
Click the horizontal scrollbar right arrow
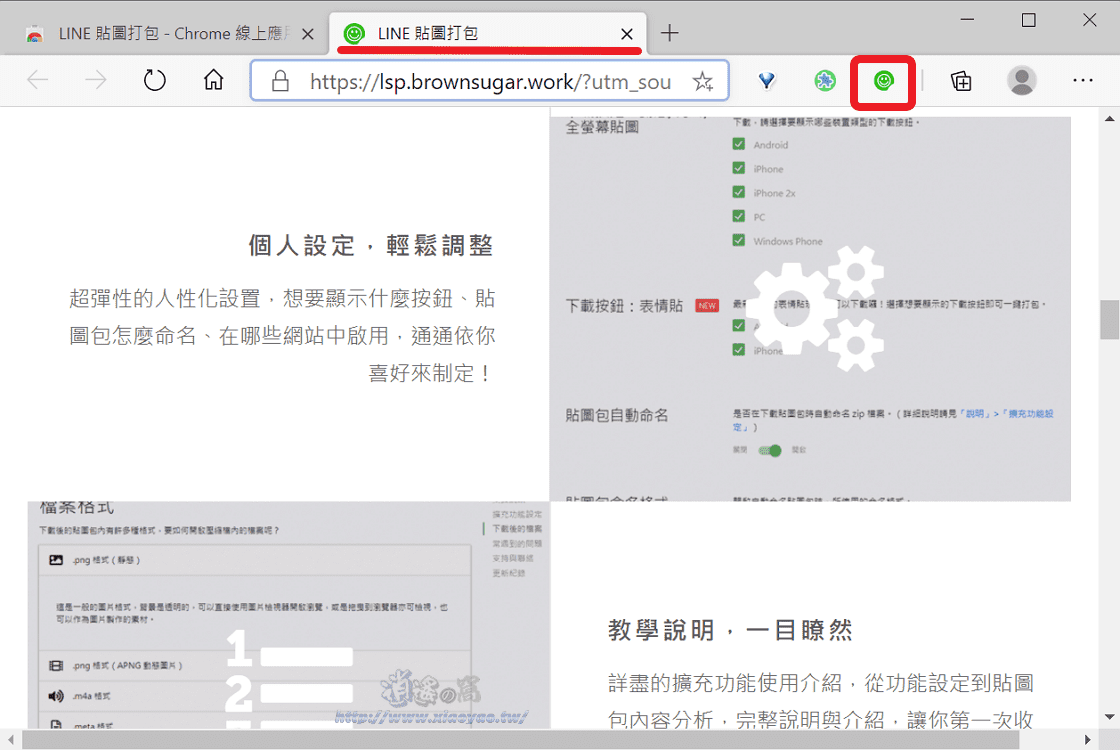[x=1088, y=739]
